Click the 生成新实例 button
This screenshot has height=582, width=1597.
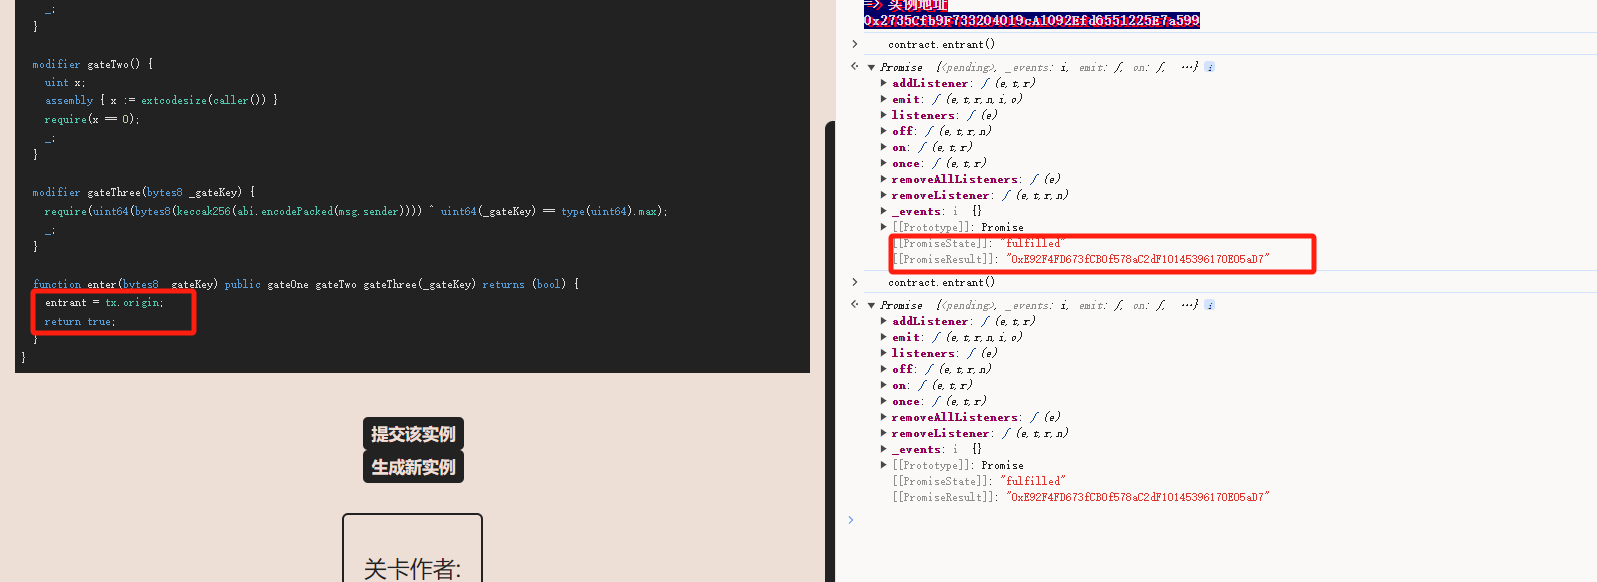[413, 467]
